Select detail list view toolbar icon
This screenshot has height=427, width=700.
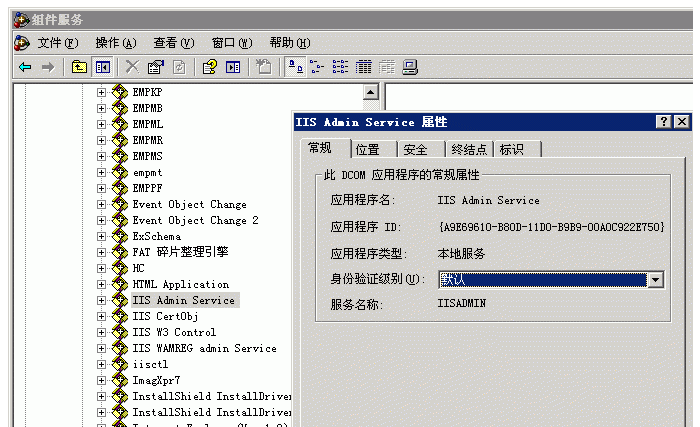click(x=363, y=67)
